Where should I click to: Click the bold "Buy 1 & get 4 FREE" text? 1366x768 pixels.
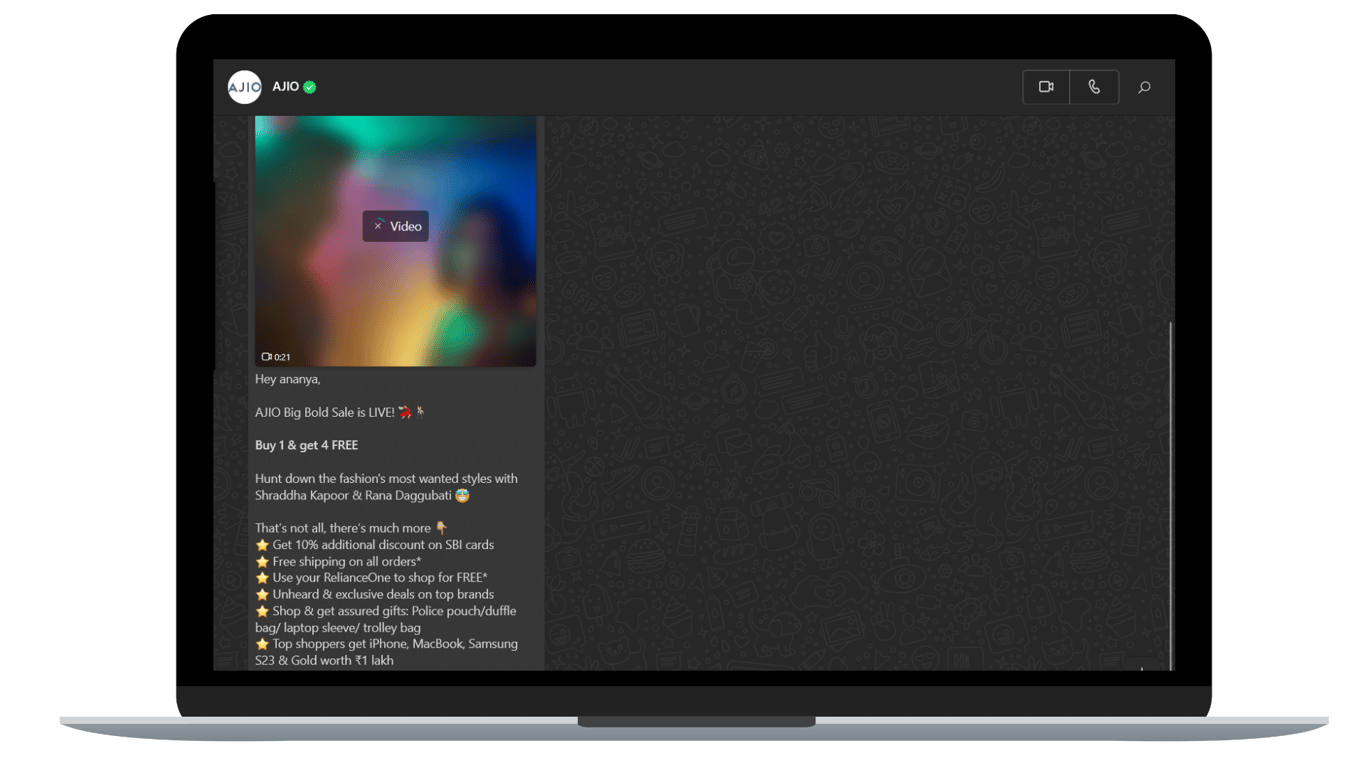tap(306, 445)
